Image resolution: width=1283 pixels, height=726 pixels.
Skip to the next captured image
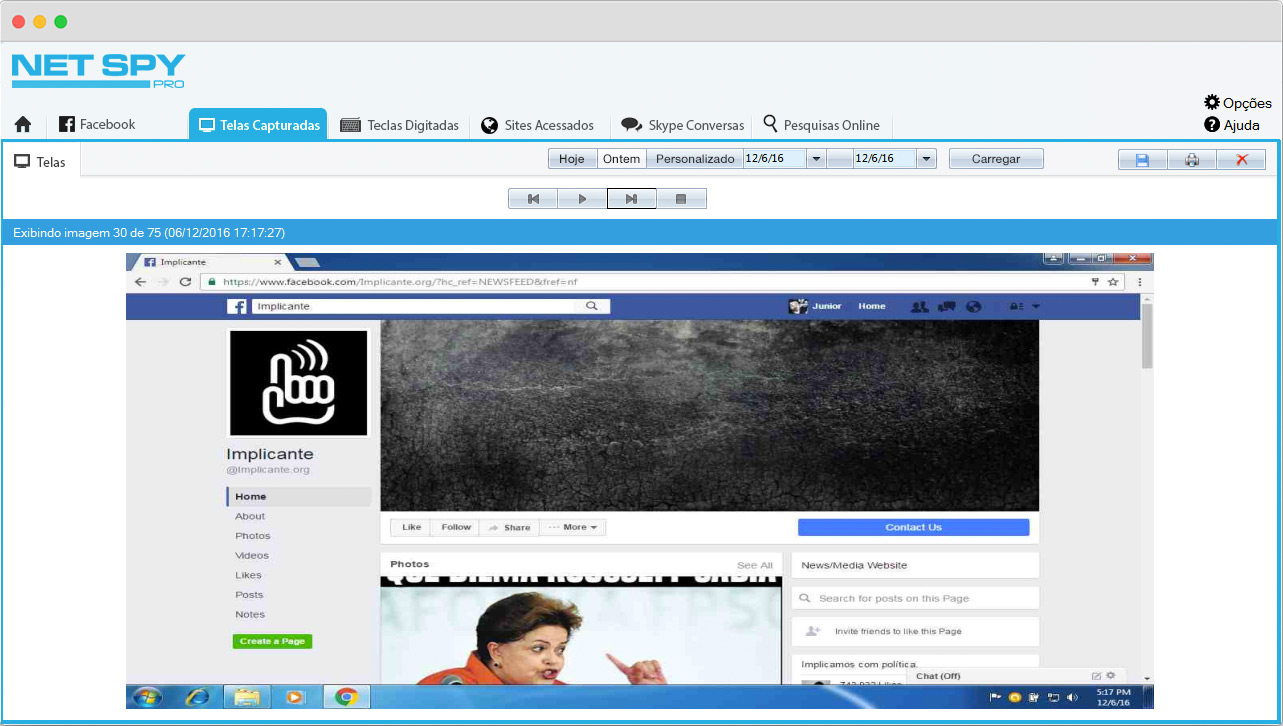click(631, 199)
